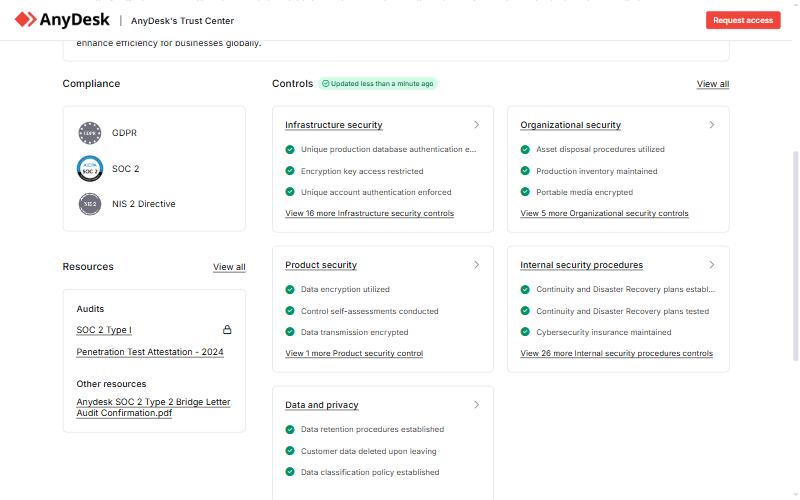This screenshot has height=500, width=800.
Task: Click the Portable media encrypted item
Action: tap(585, 192)
